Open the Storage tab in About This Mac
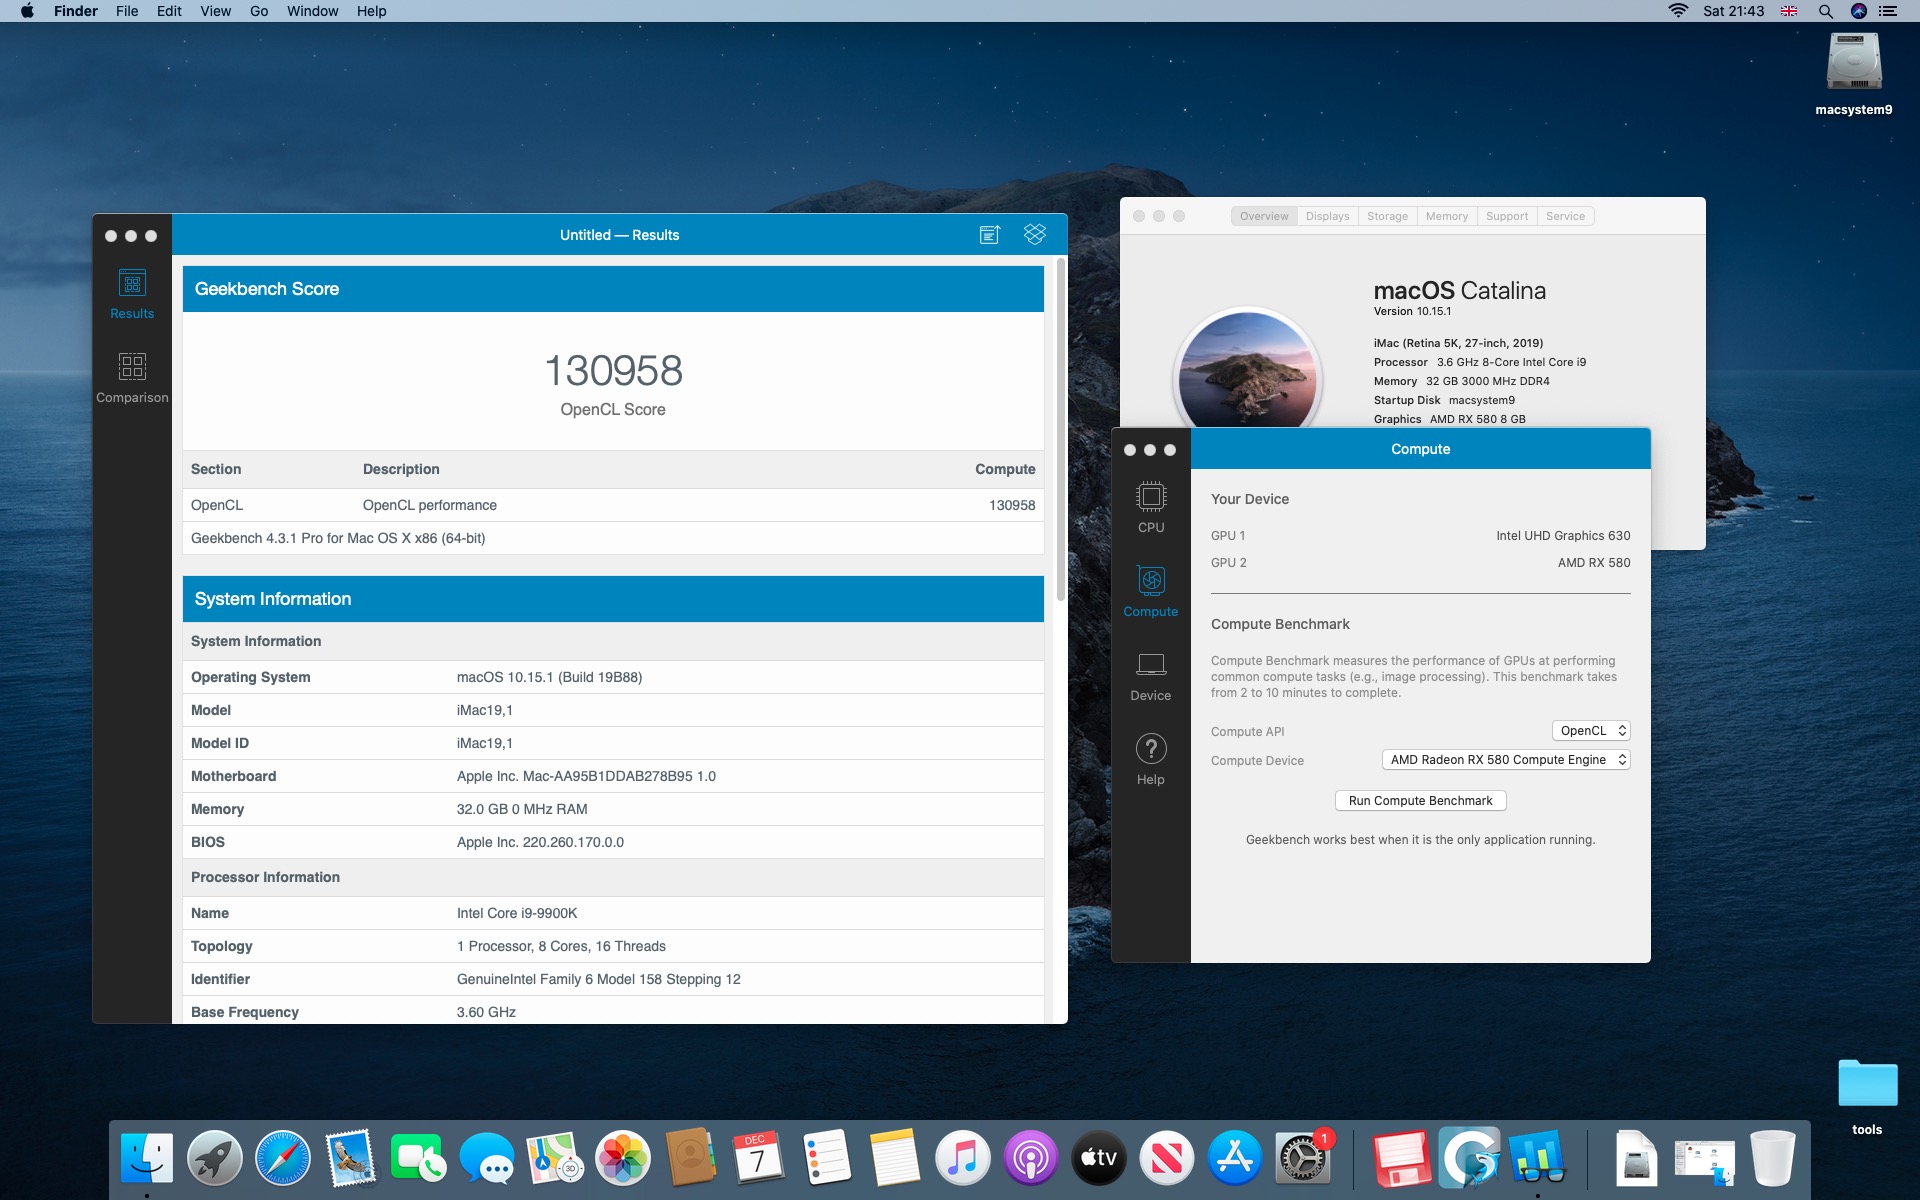The image size is (1920, 1200). point(1387,216)
